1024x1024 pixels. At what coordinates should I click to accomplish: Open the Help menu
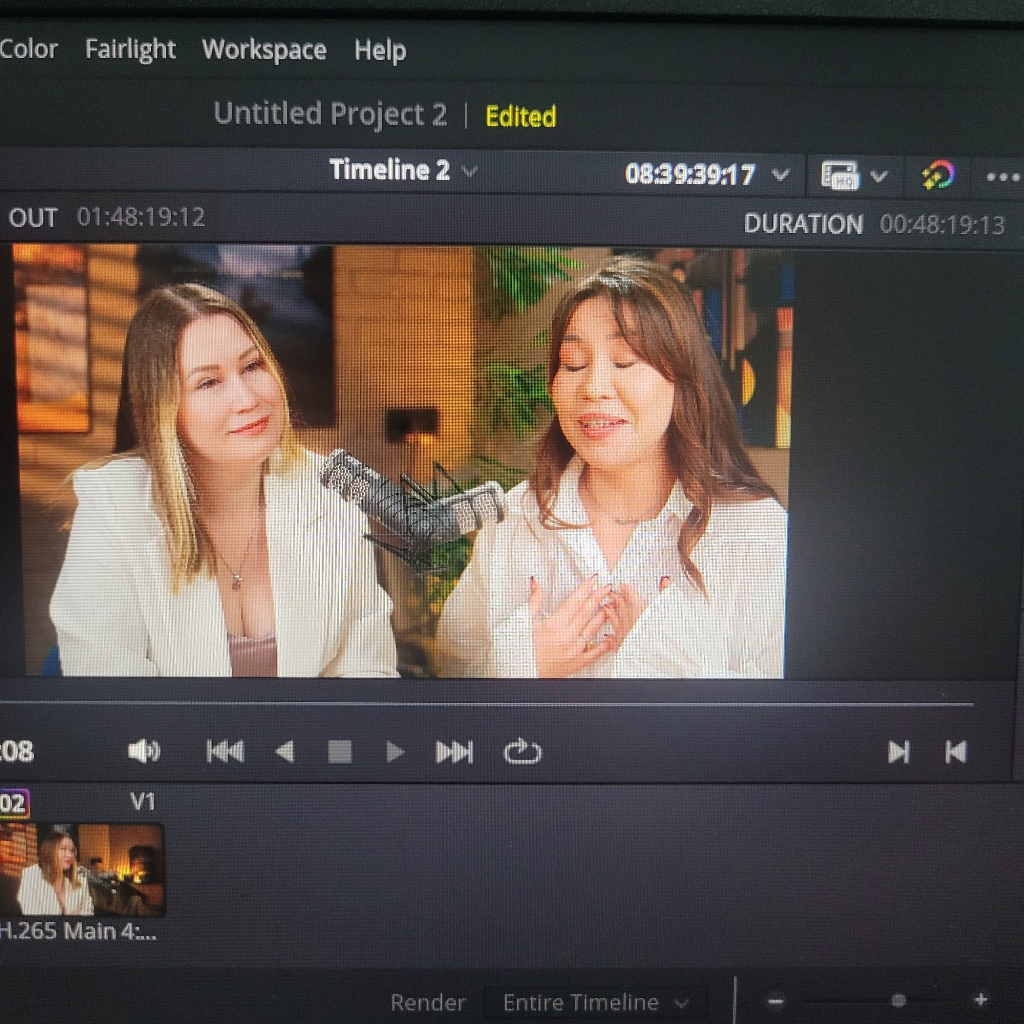pos(380,50)
